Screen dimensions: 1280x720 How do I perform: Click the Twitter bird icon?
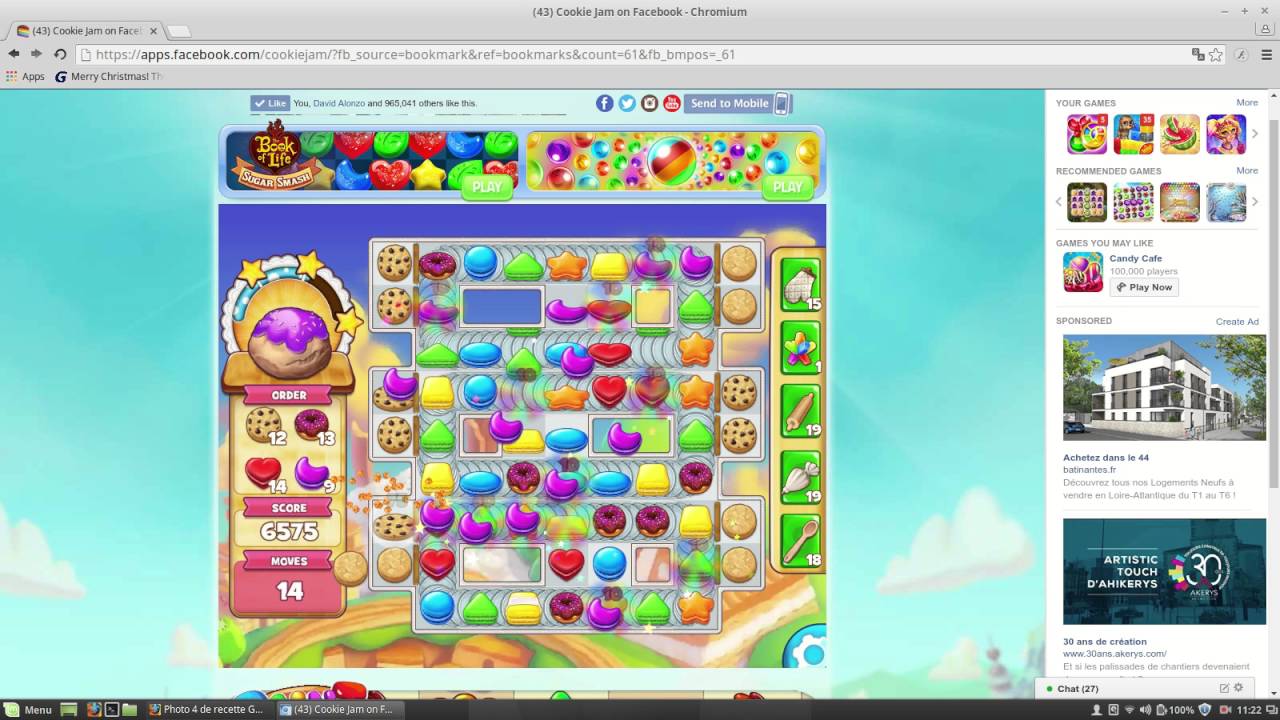(x=627, y=103)
